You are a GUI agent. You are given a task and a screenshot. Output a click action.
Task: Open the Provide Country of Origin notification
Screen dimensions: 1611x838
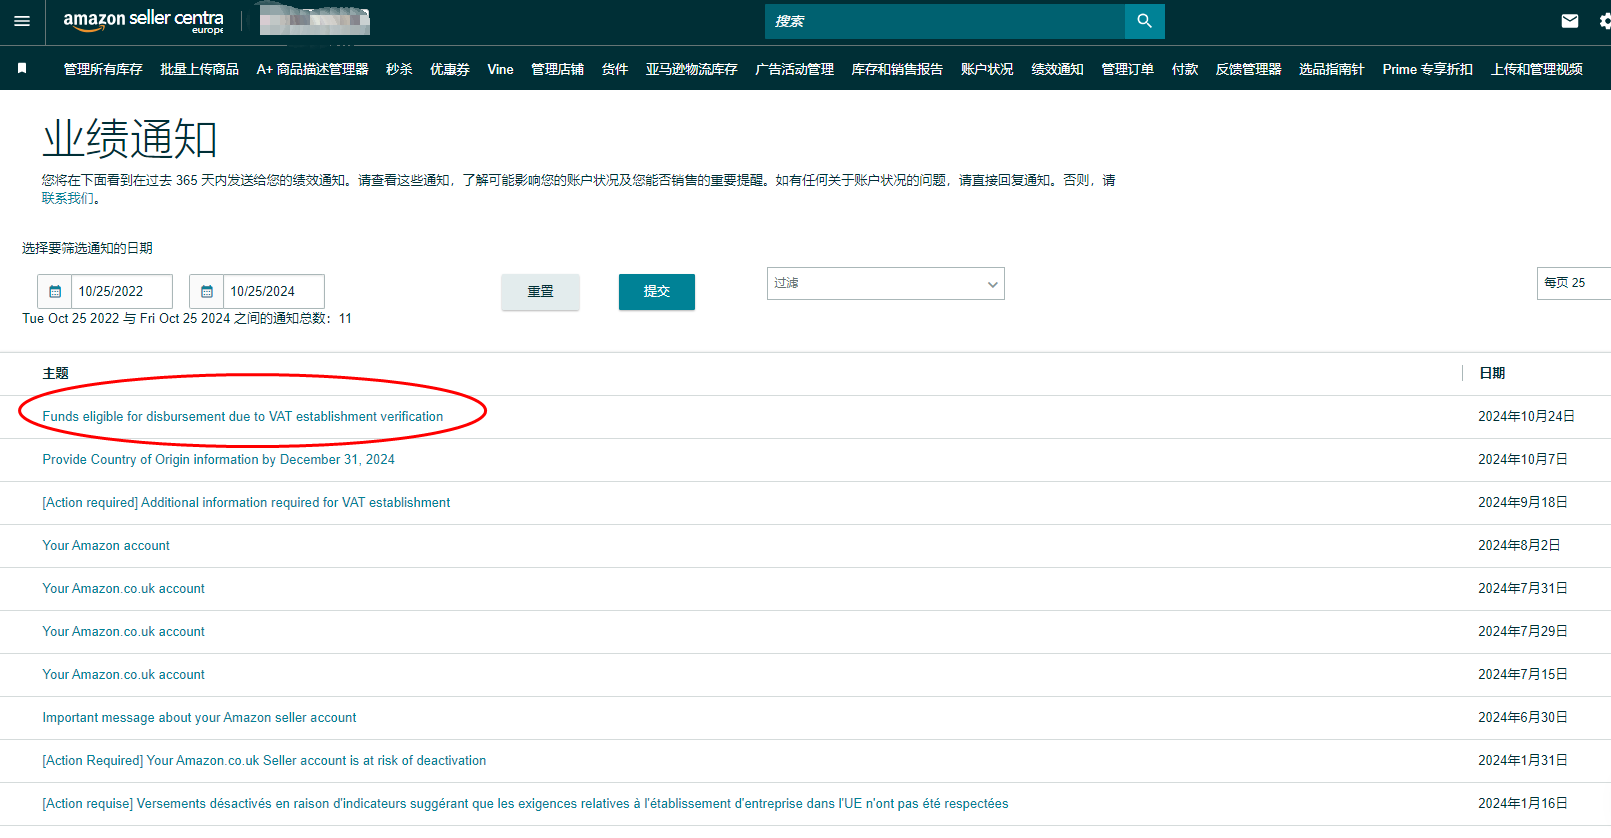point(218,459)
